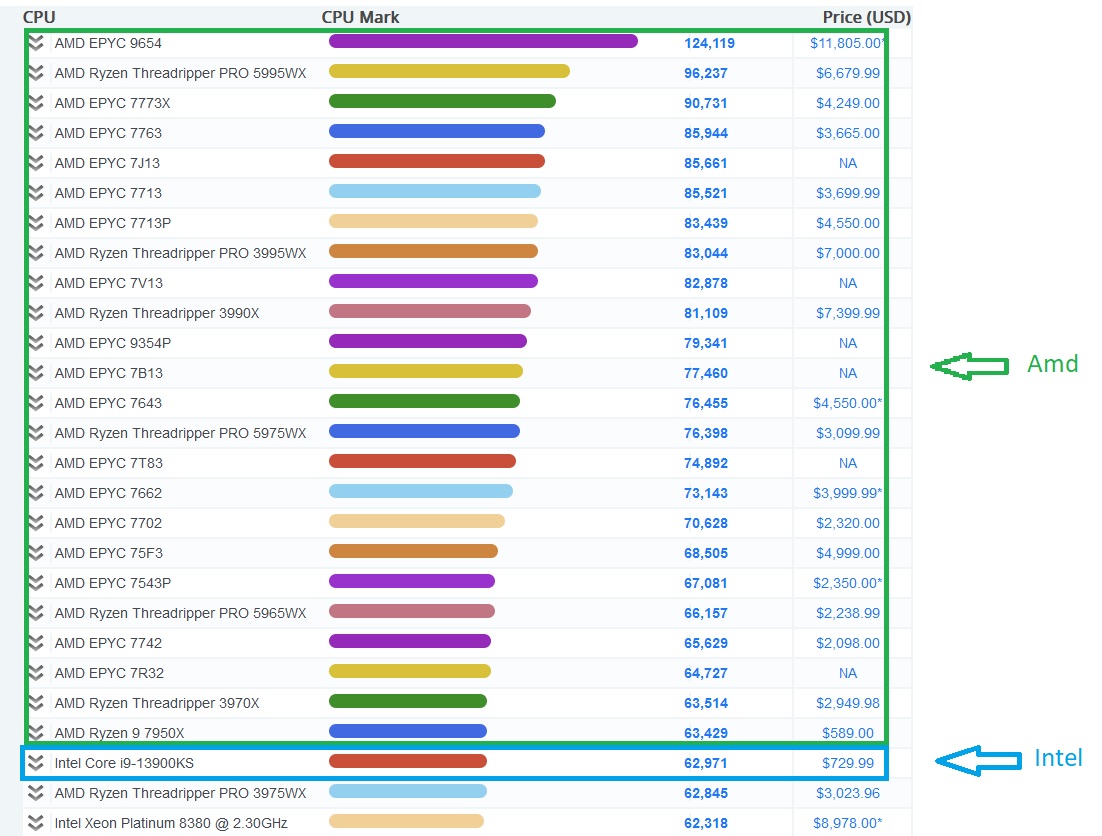Select the 79,341 CPU Mark score
The image size is (1102, 836).
point(706,344)
